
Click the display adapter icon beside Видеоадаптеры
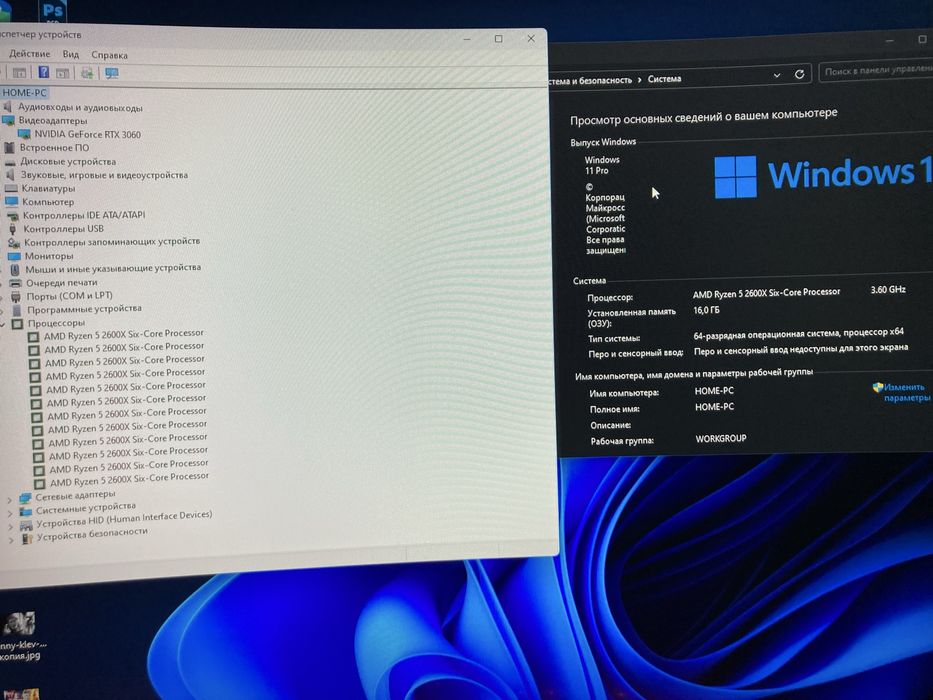pos(8,120)
